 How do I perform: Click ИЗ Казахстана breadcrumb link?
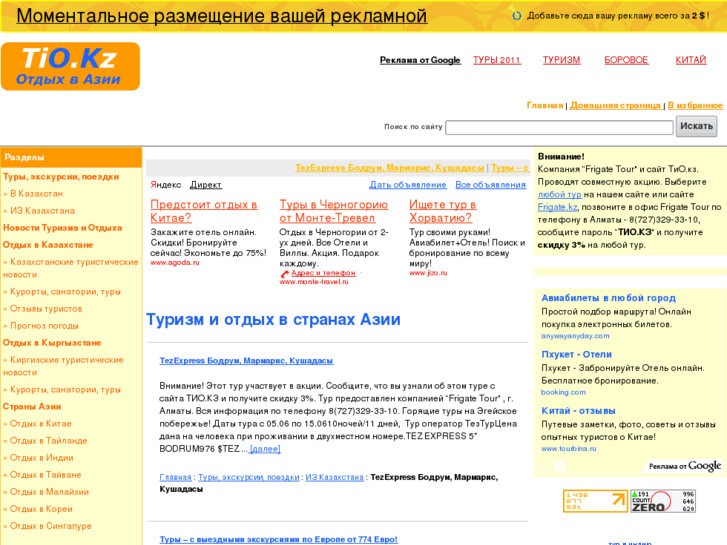[x=334, y=477]
